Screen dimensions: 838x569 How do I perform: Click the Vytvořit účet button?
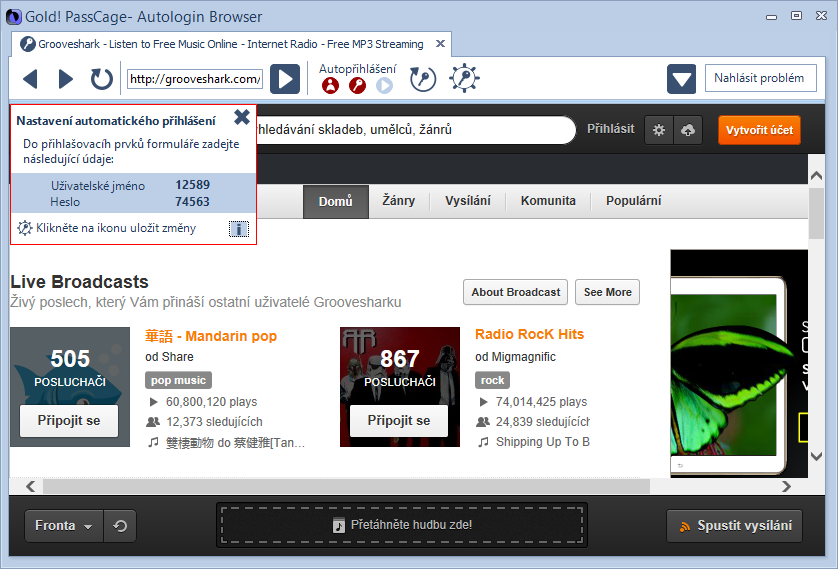759,130
